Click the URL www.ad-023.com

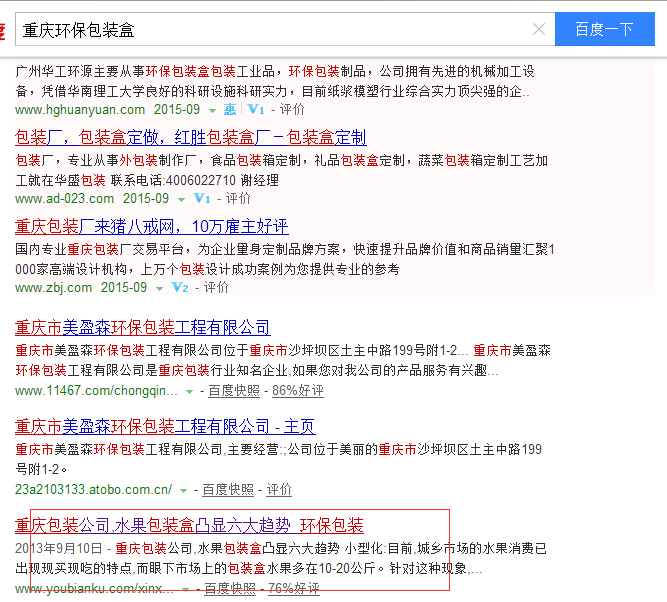pyautogui.click(x=65, y=199)
